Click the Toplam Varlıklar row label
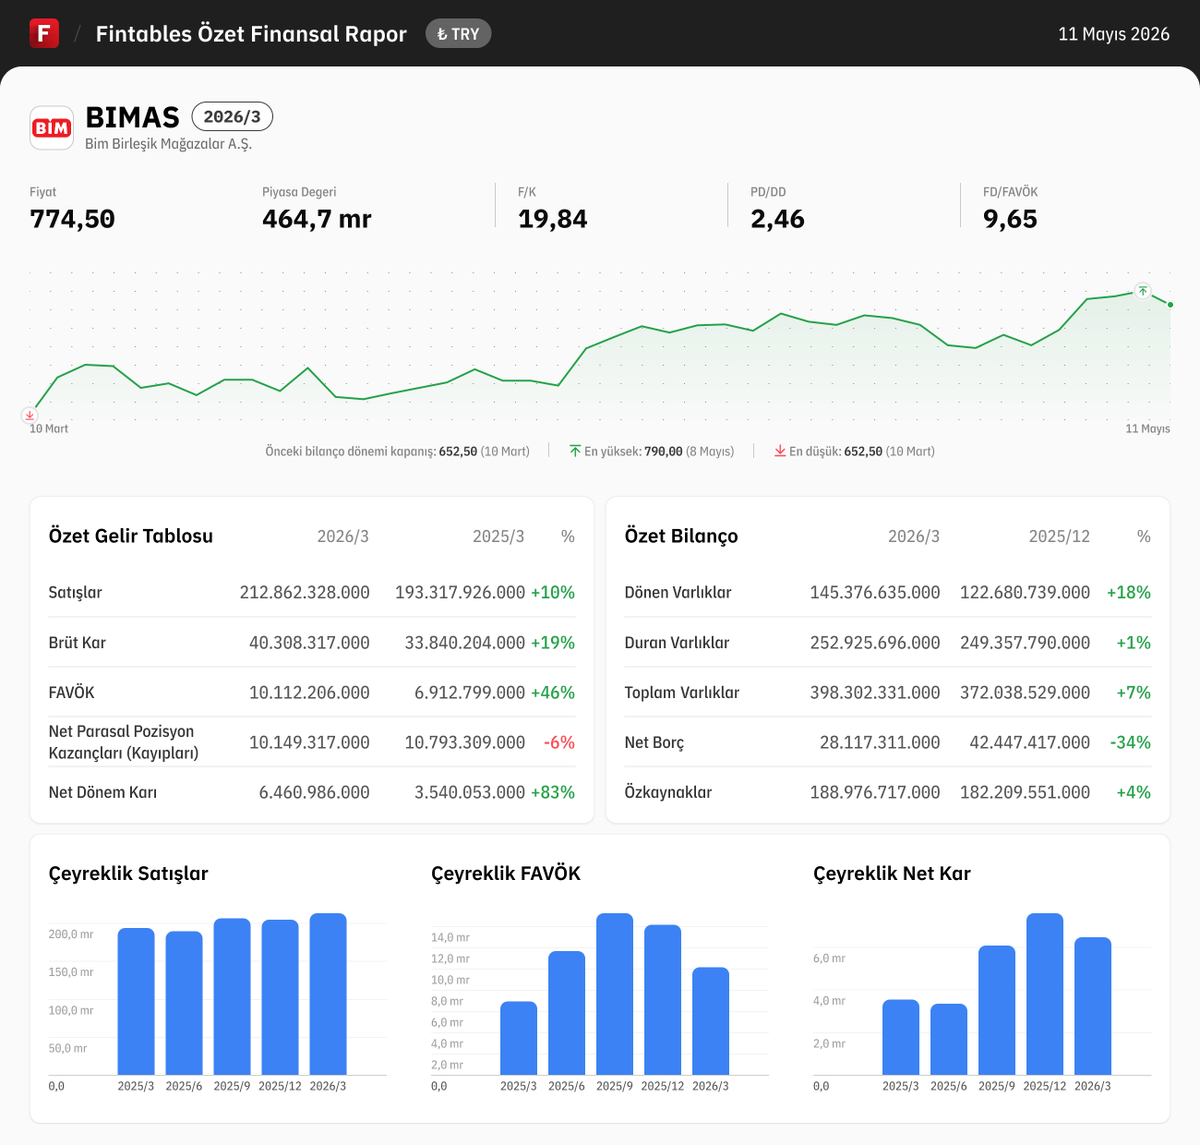This screenshot has width=1200, height=1145. [682, 692]
